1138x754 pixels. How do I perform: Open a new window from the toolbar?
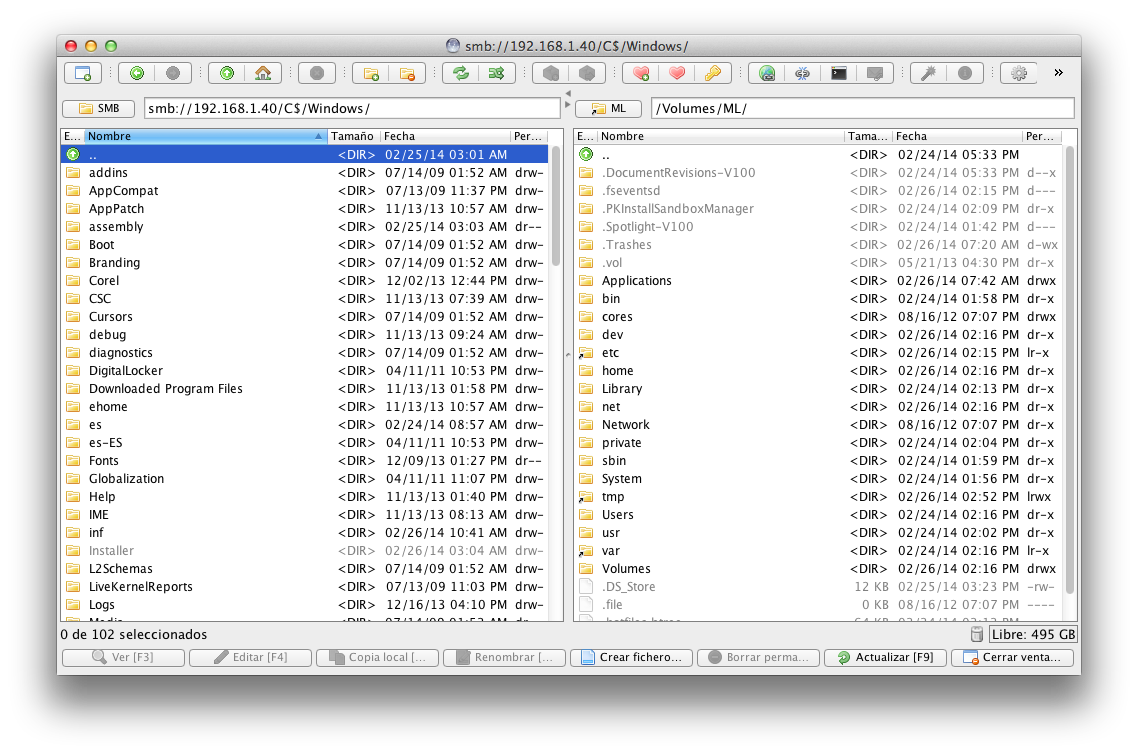tap(83, 73)
